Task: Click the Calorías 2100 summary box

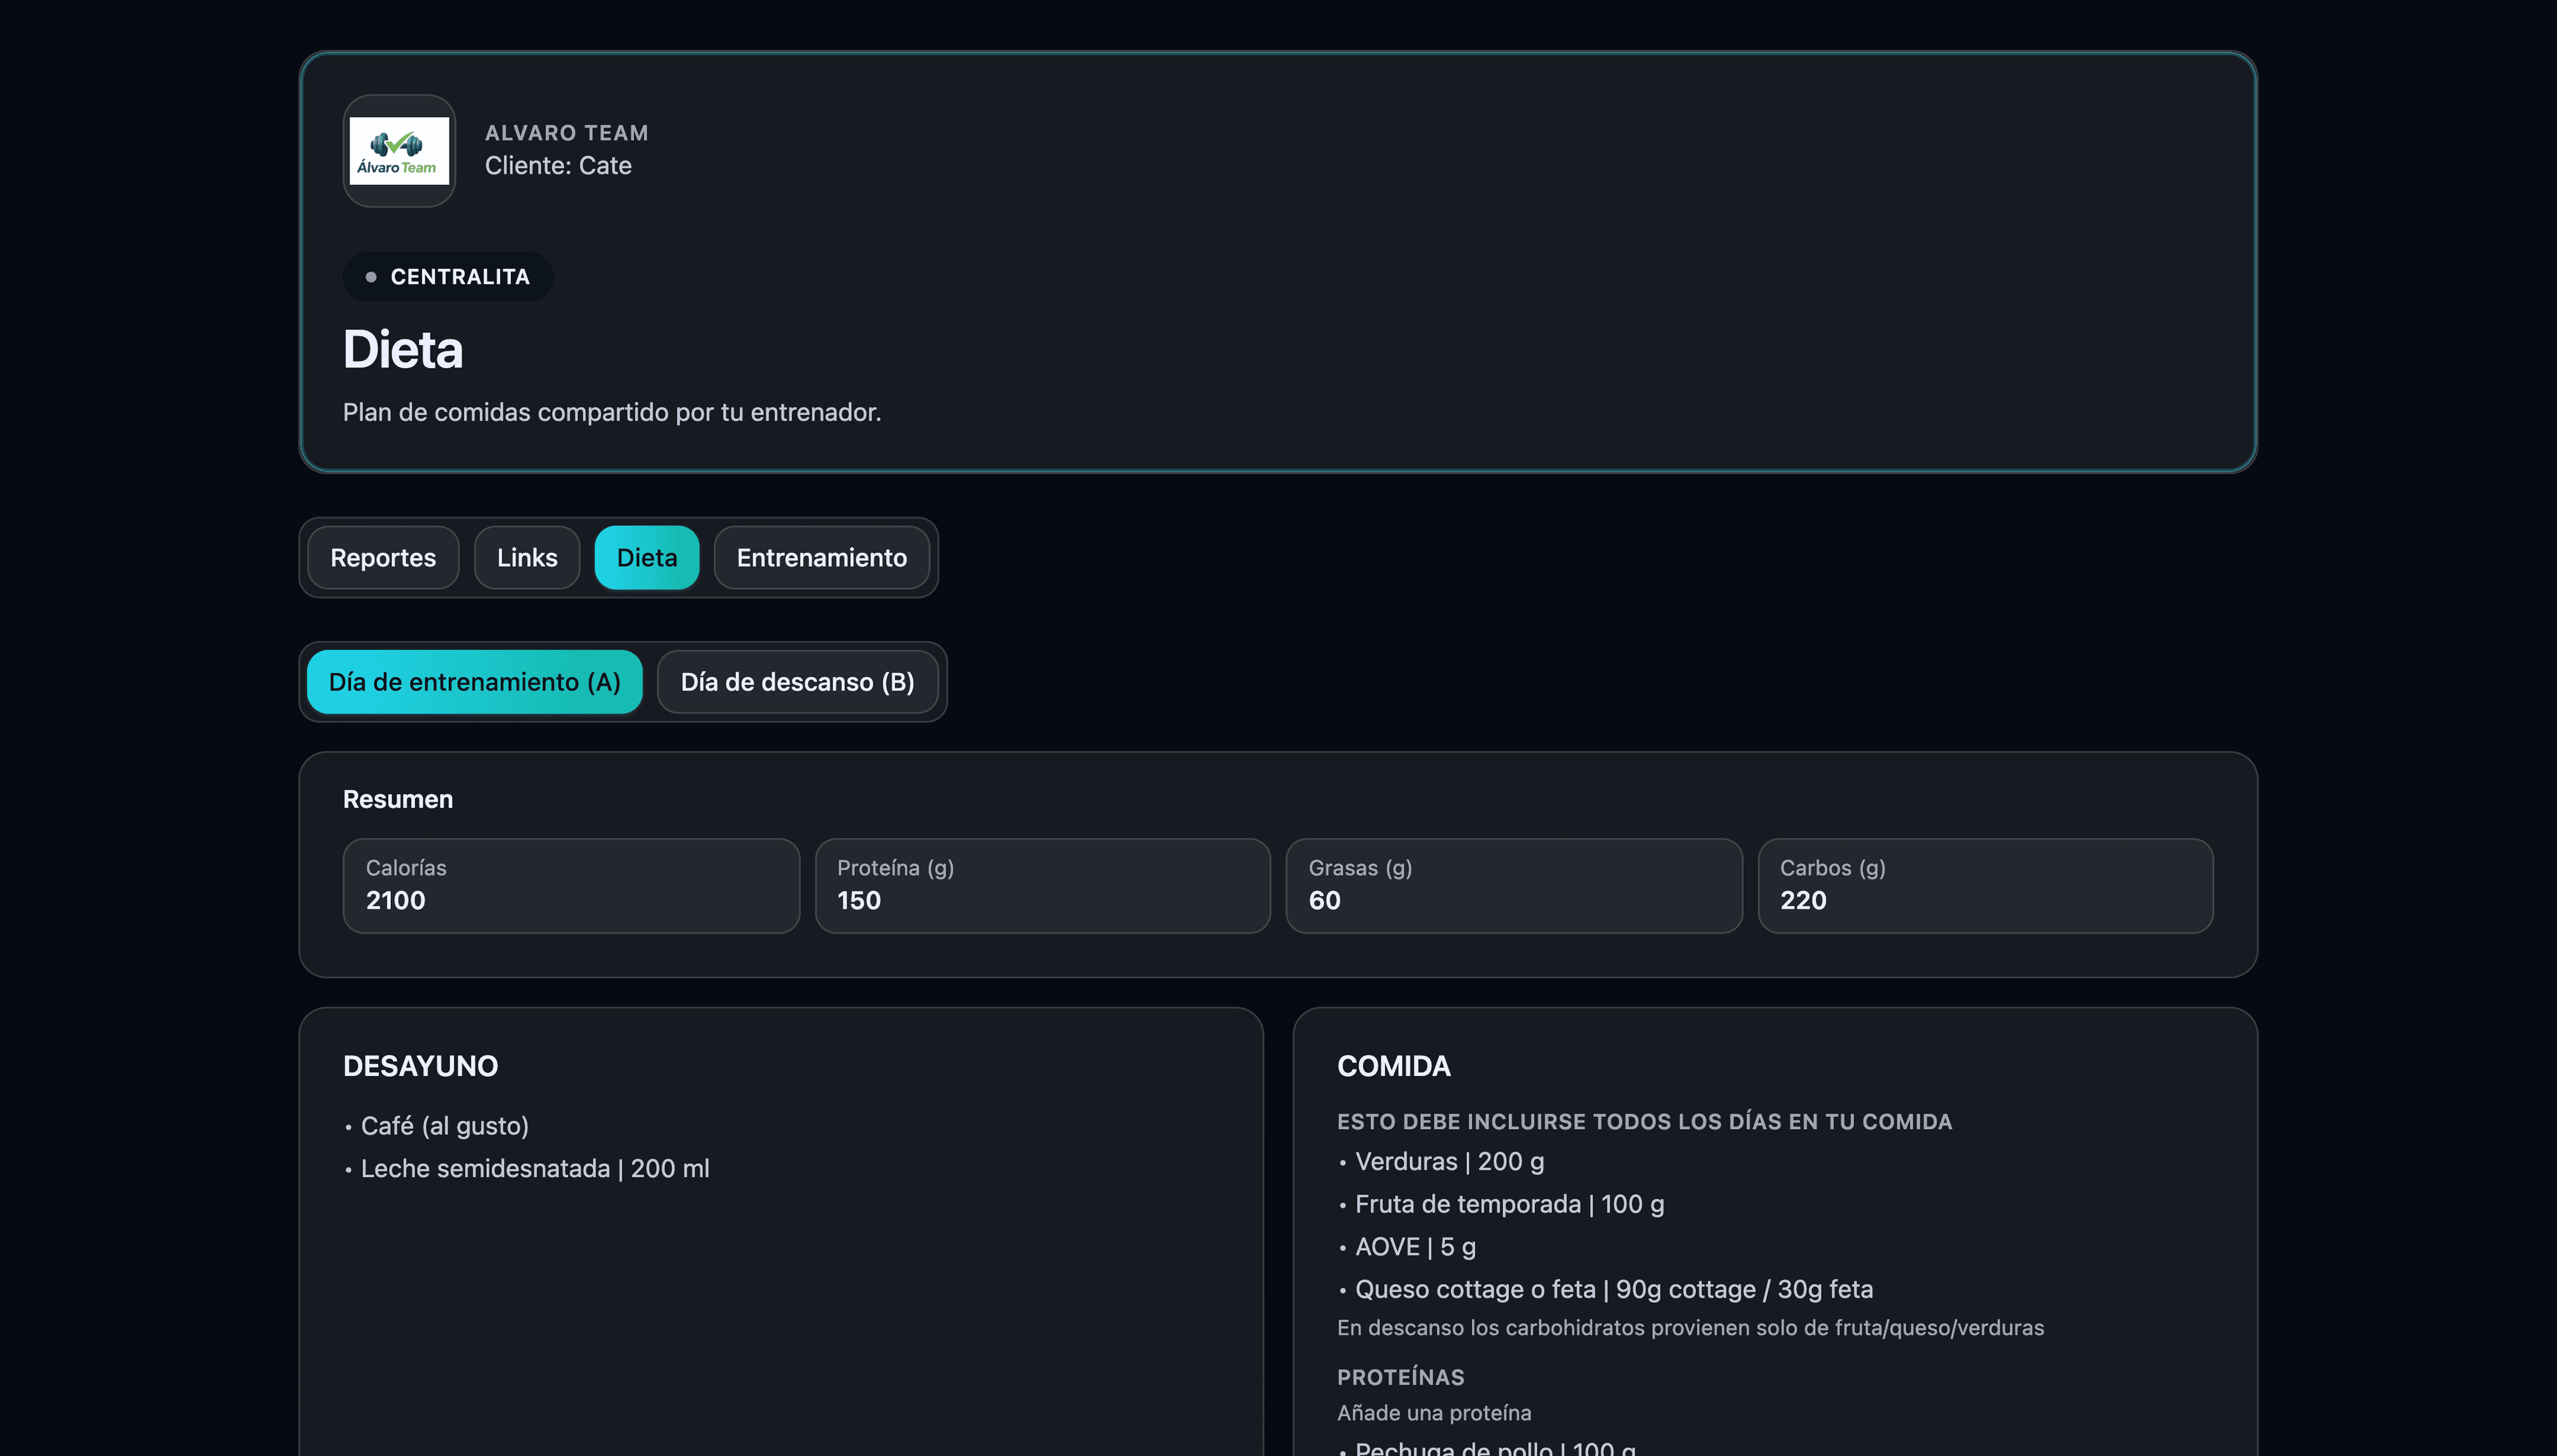Action: point(571,885)
